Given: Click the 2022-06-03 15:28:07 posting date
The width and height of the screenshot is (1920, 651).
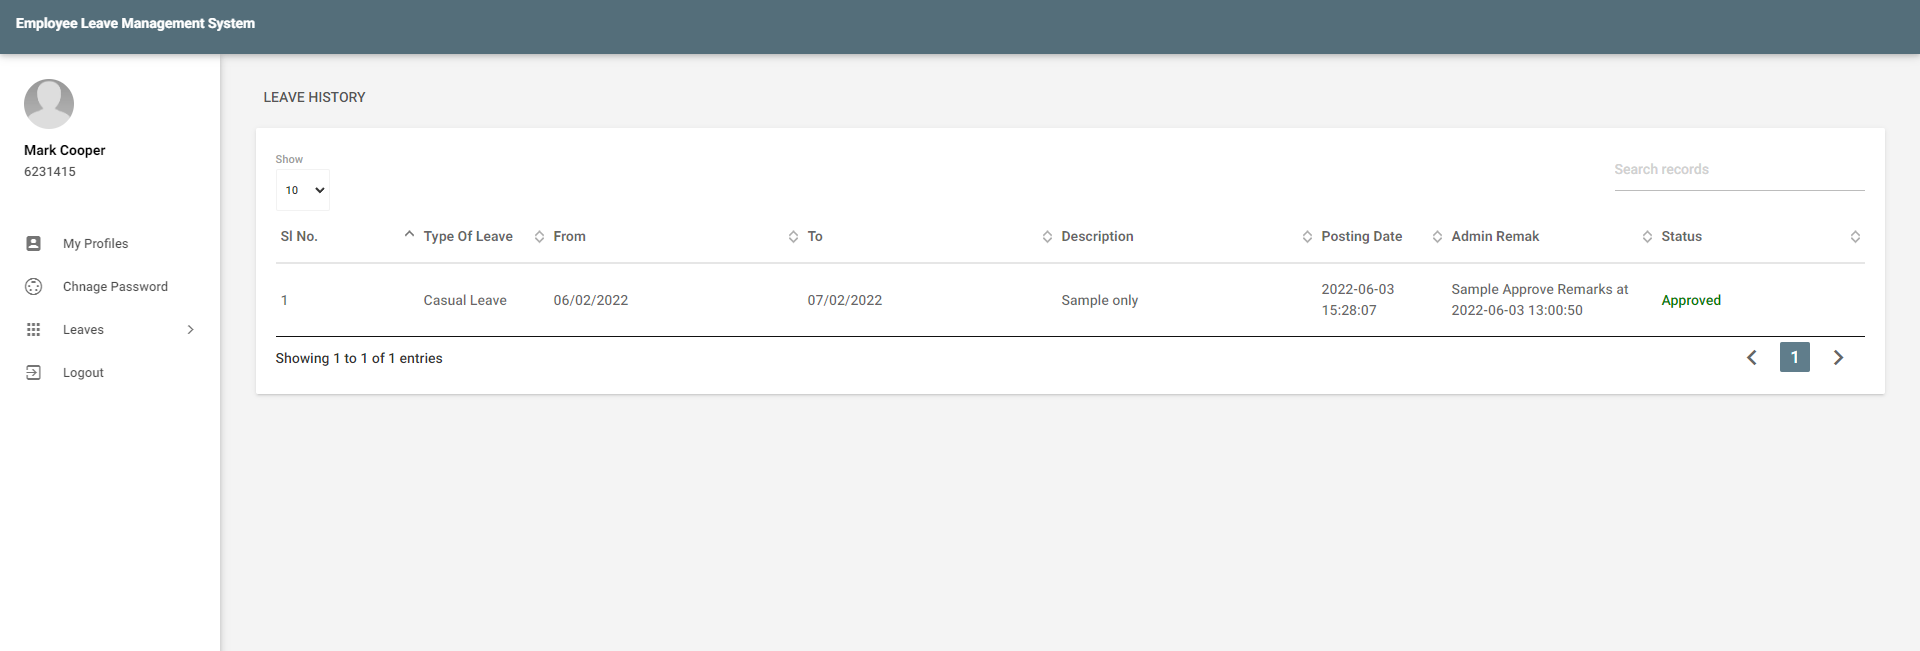Looking at the screenshot, I should point(1358,300).
